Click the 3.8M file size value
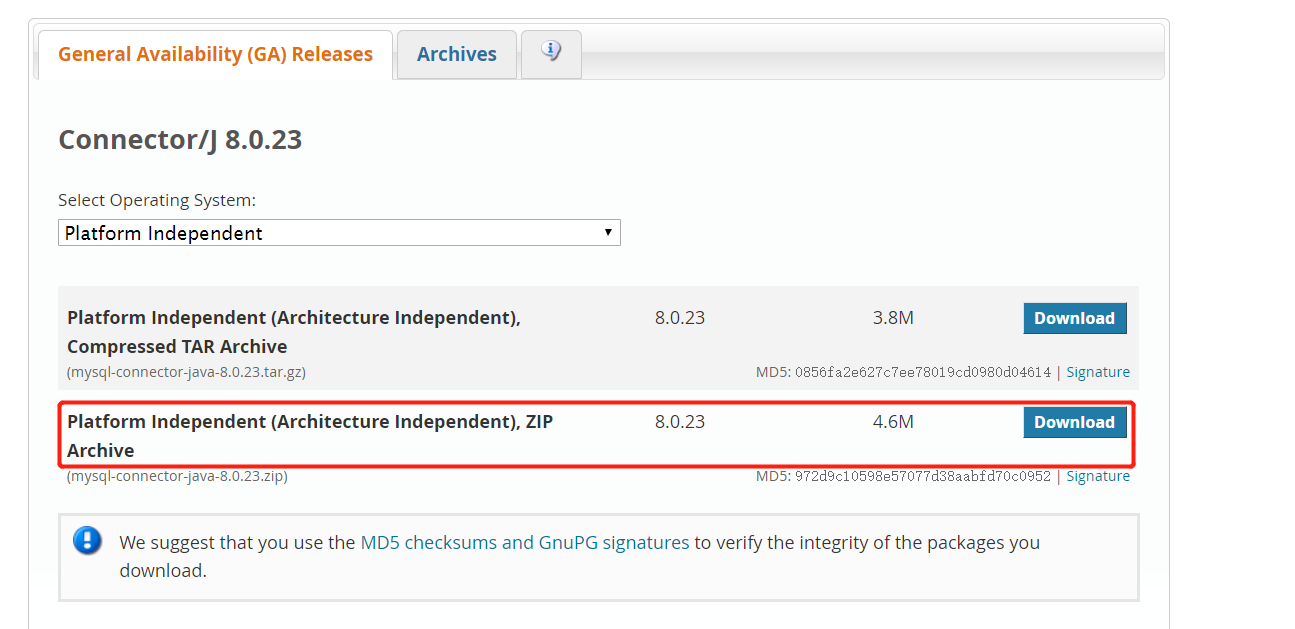The width and height of the screenshot is (1295, 629). [x=893, y=318]
